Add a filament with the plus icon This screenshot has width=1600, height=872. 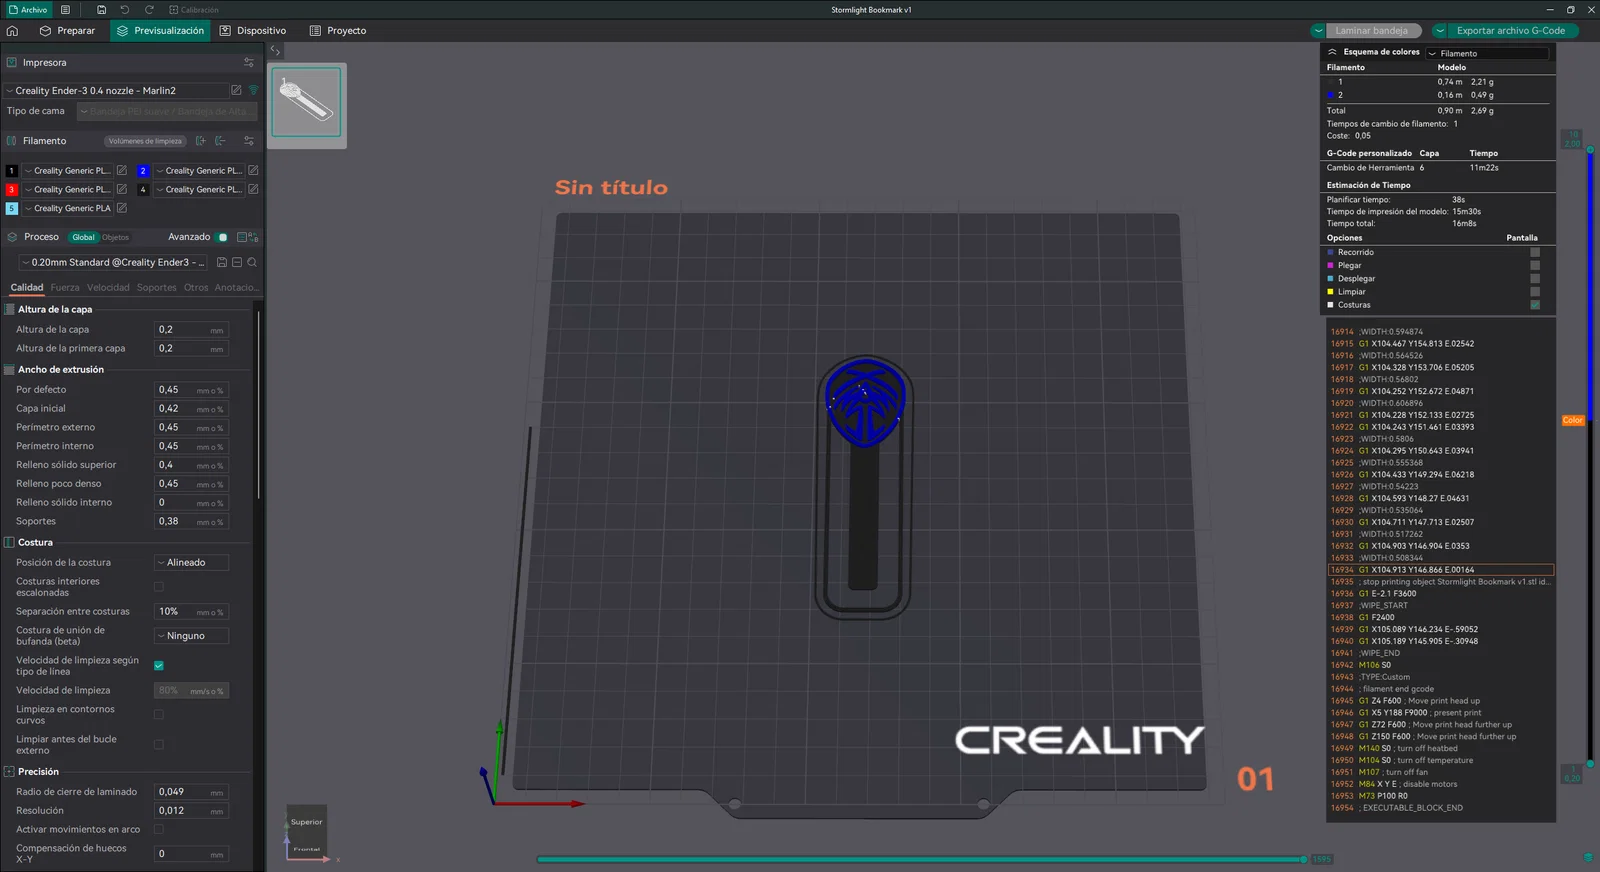(201, 141)
